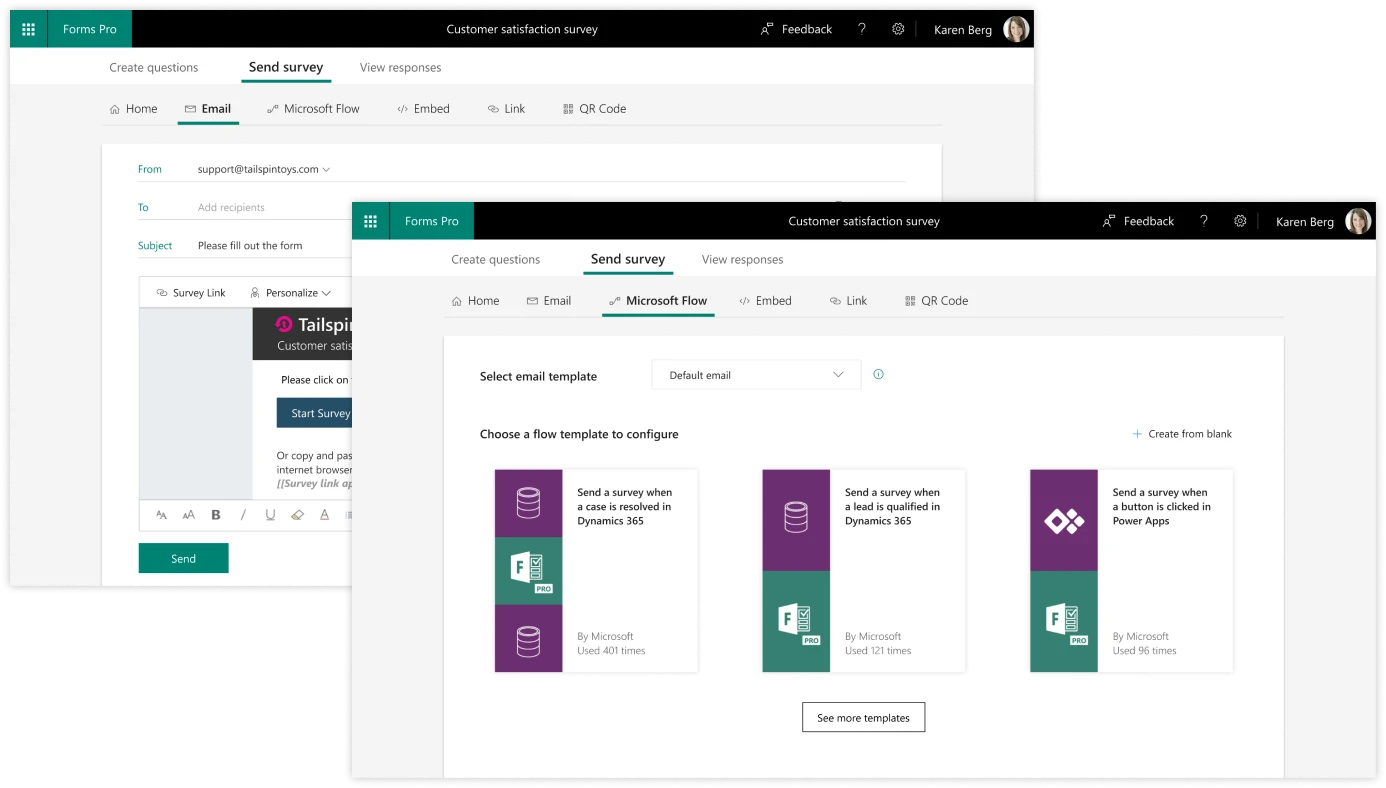Select the QR Code sharing option
This screenshot has width=1386, height=788.
coord(936,300)
